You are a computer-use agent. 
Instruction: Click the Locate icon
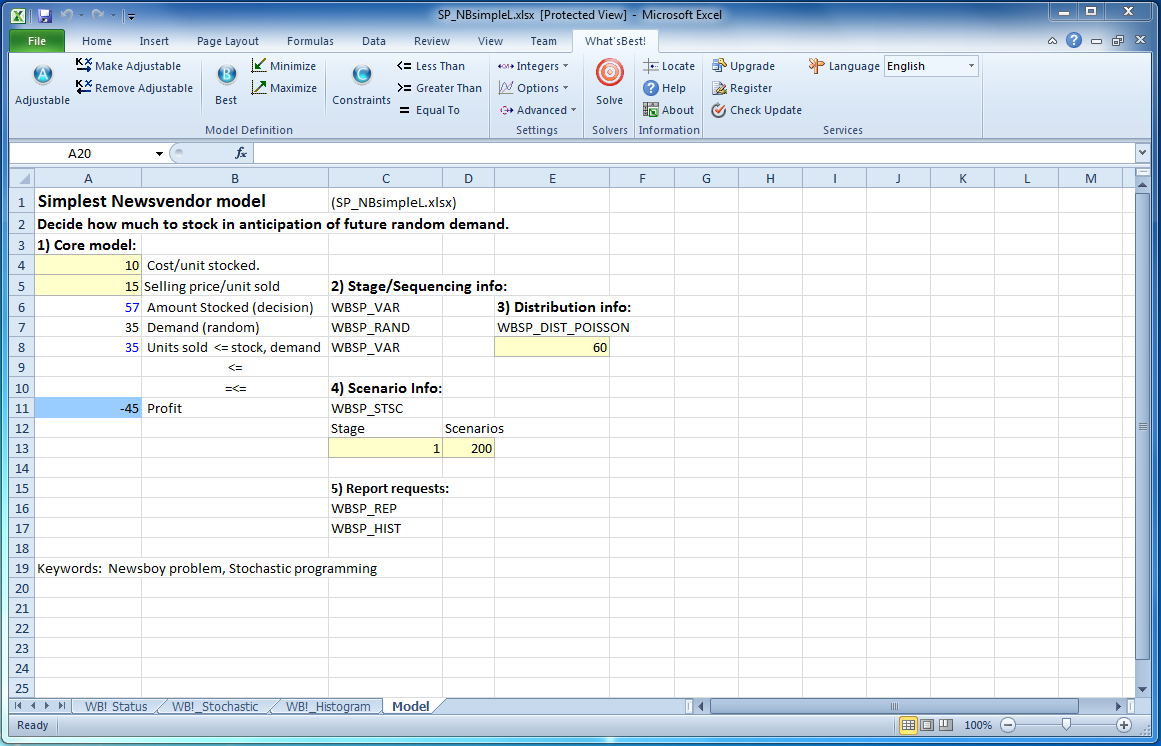coord(651,66)
